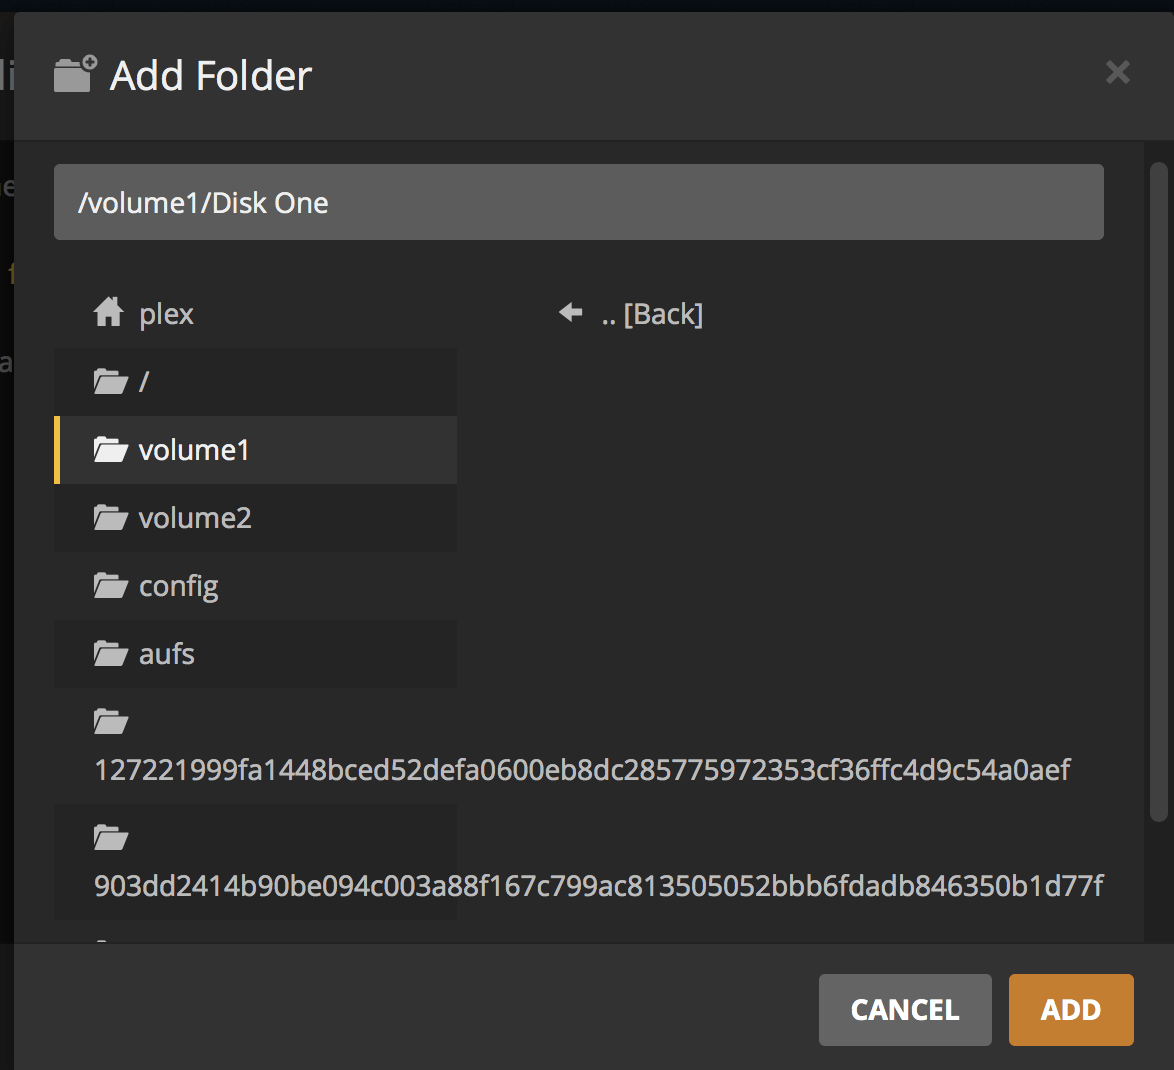Open the config folder

pos(178,586)
